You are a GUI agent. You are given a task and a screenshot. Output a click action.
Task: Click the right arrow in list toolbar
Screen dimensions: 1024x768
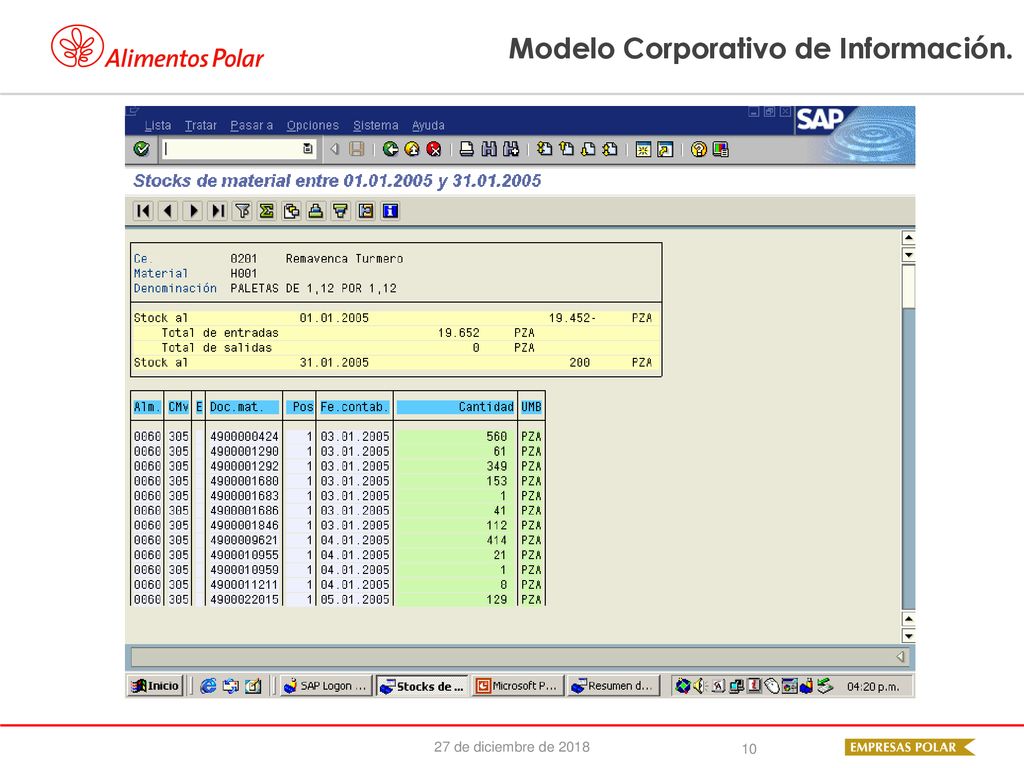tap(193, 211)
